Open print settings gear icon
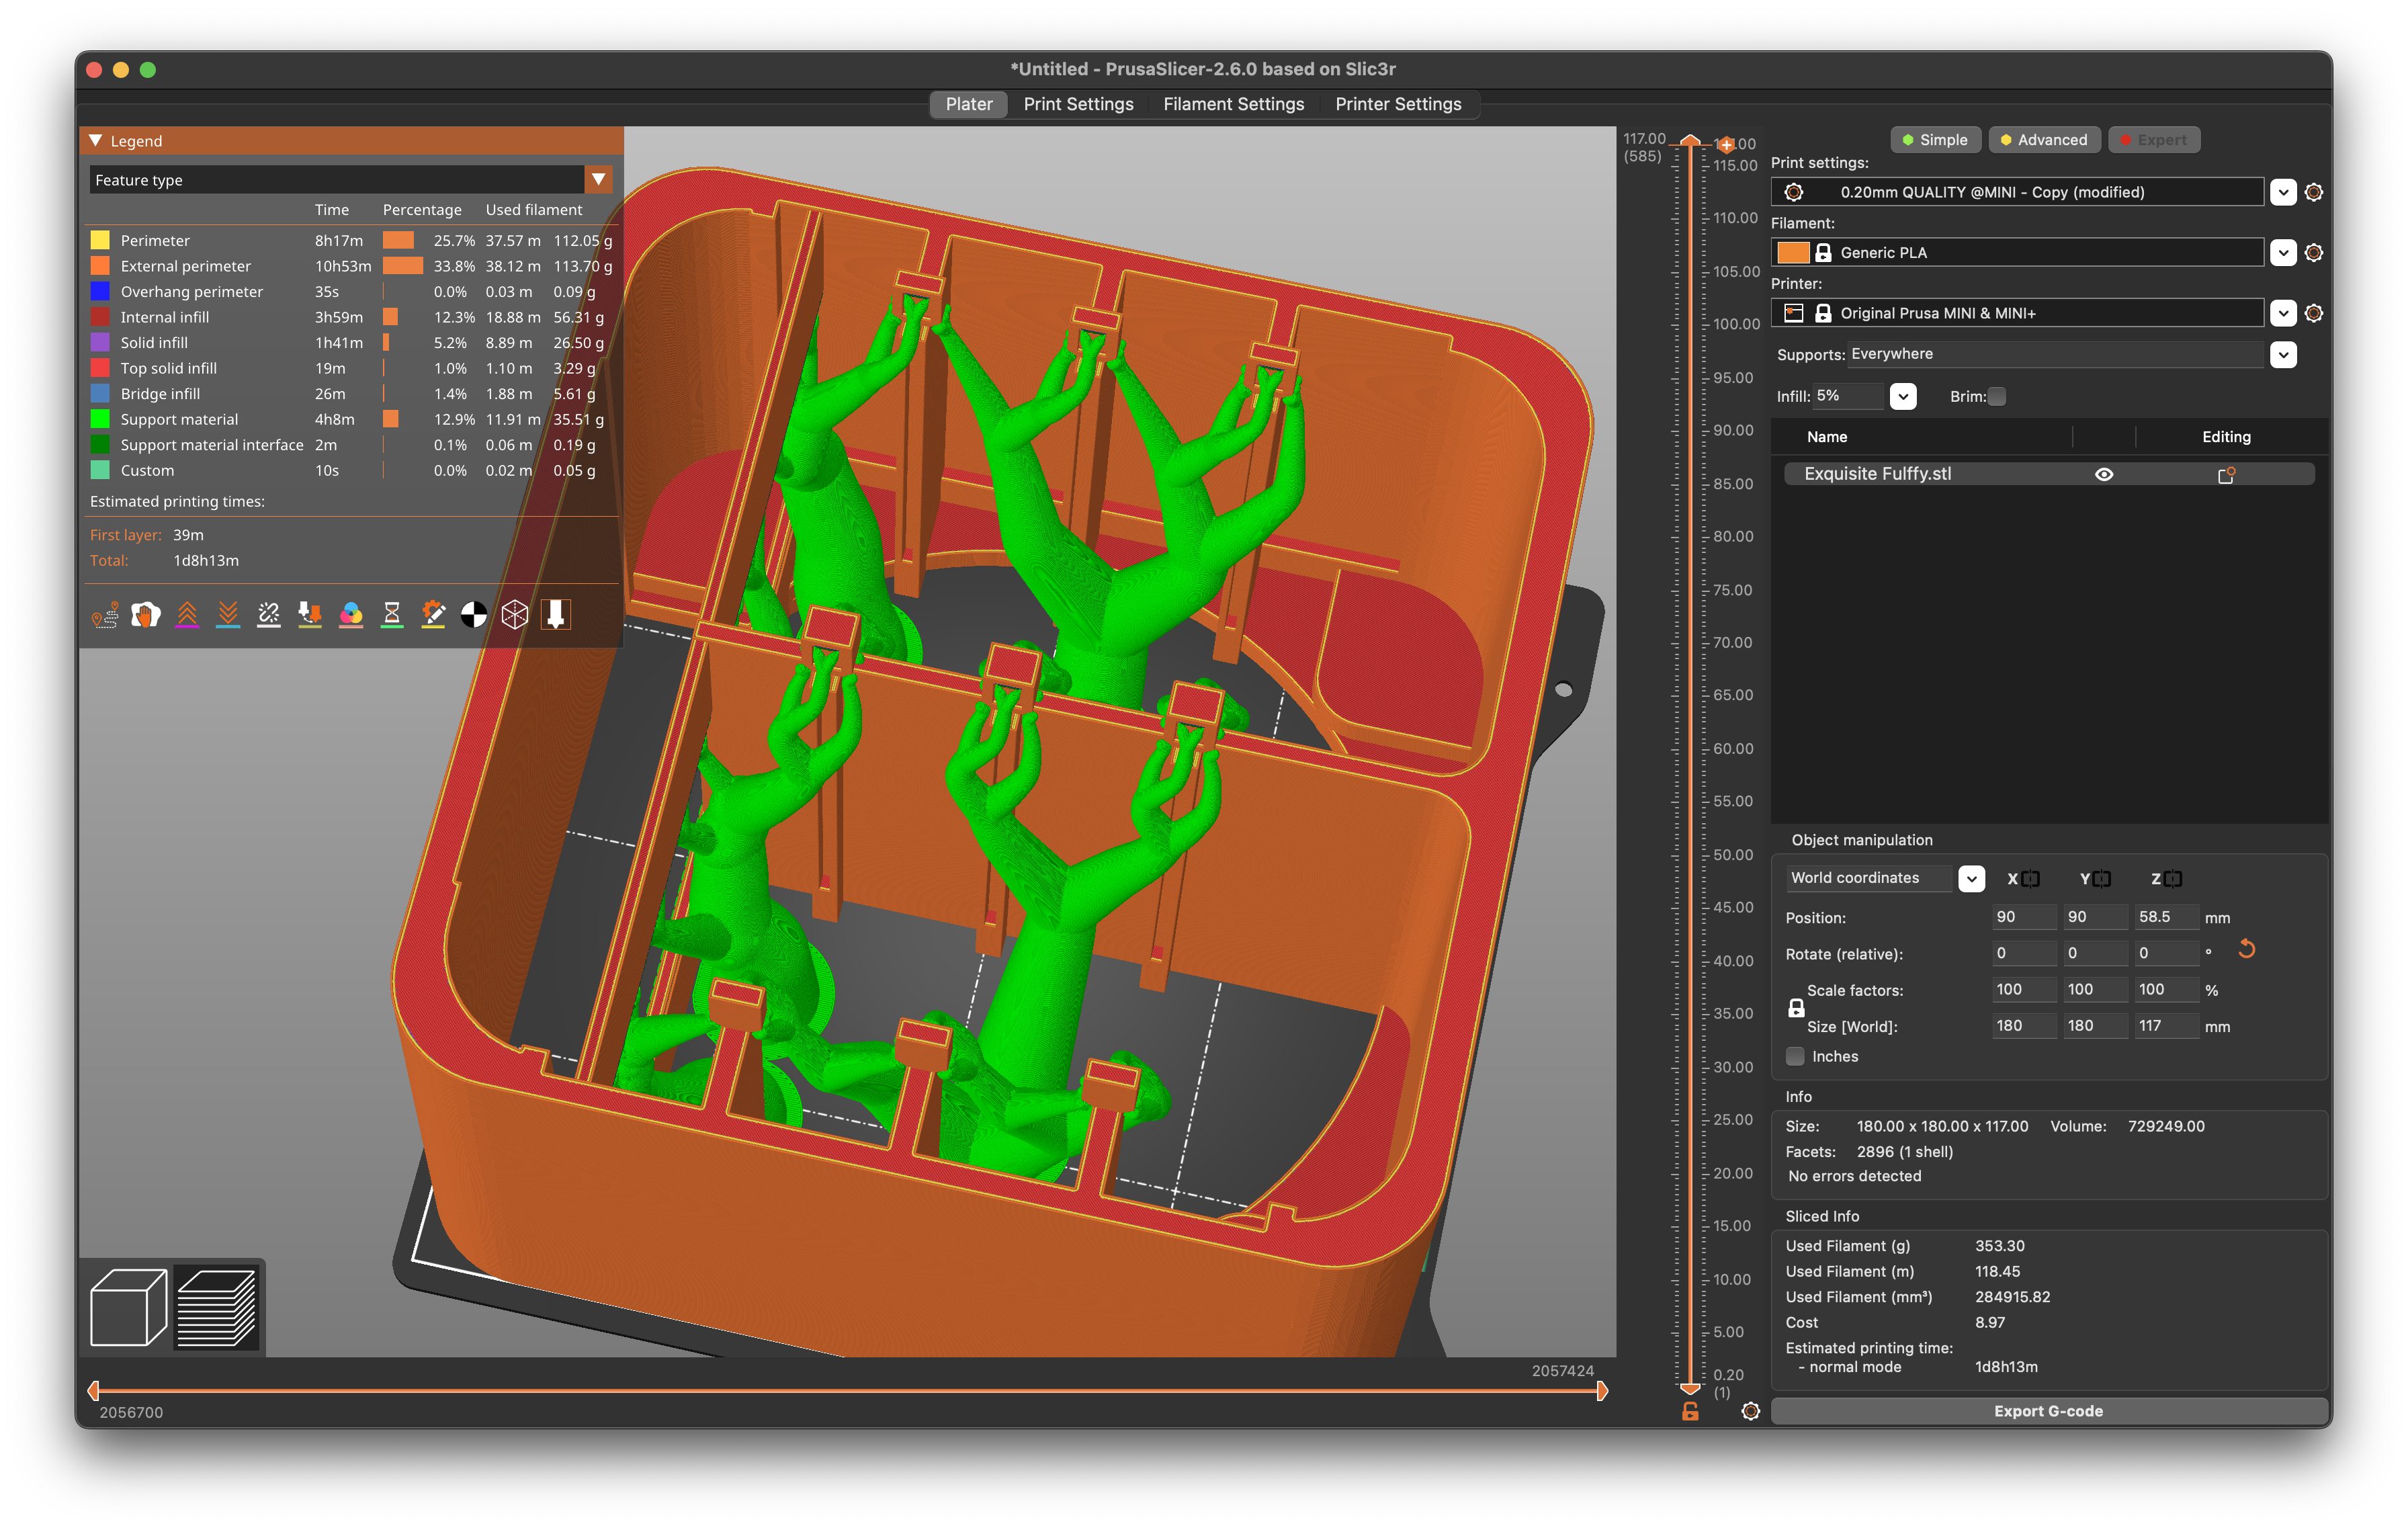 tap(2313, 192)
